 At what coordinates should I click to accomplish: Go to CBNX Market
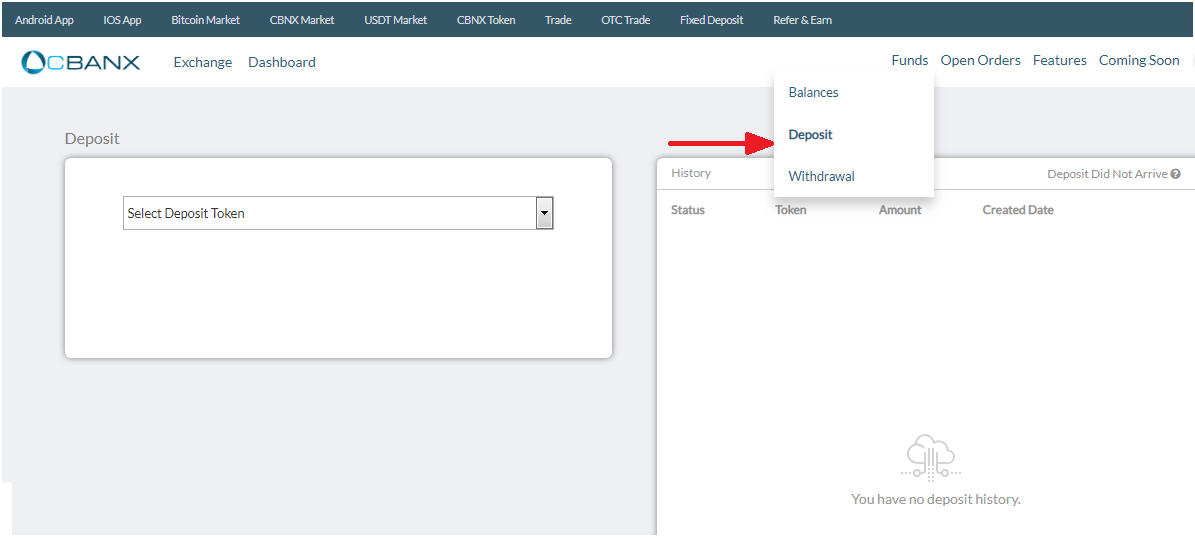[302, 20]
